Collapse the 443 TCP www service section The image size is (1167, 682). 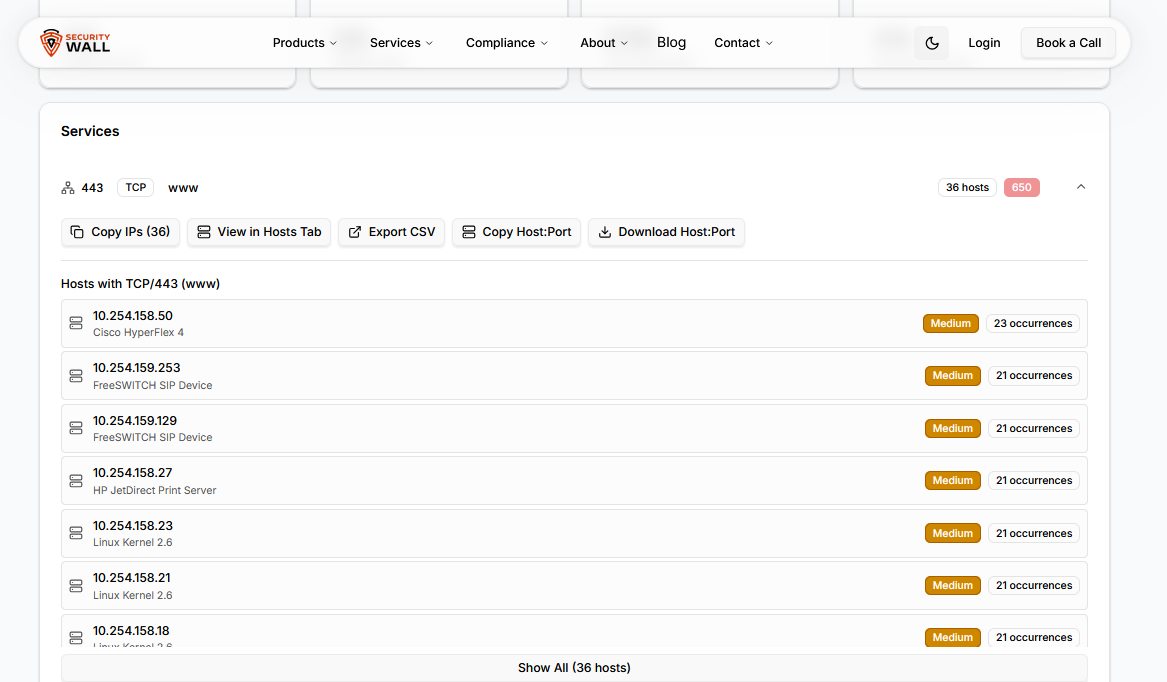[1080, 187]
